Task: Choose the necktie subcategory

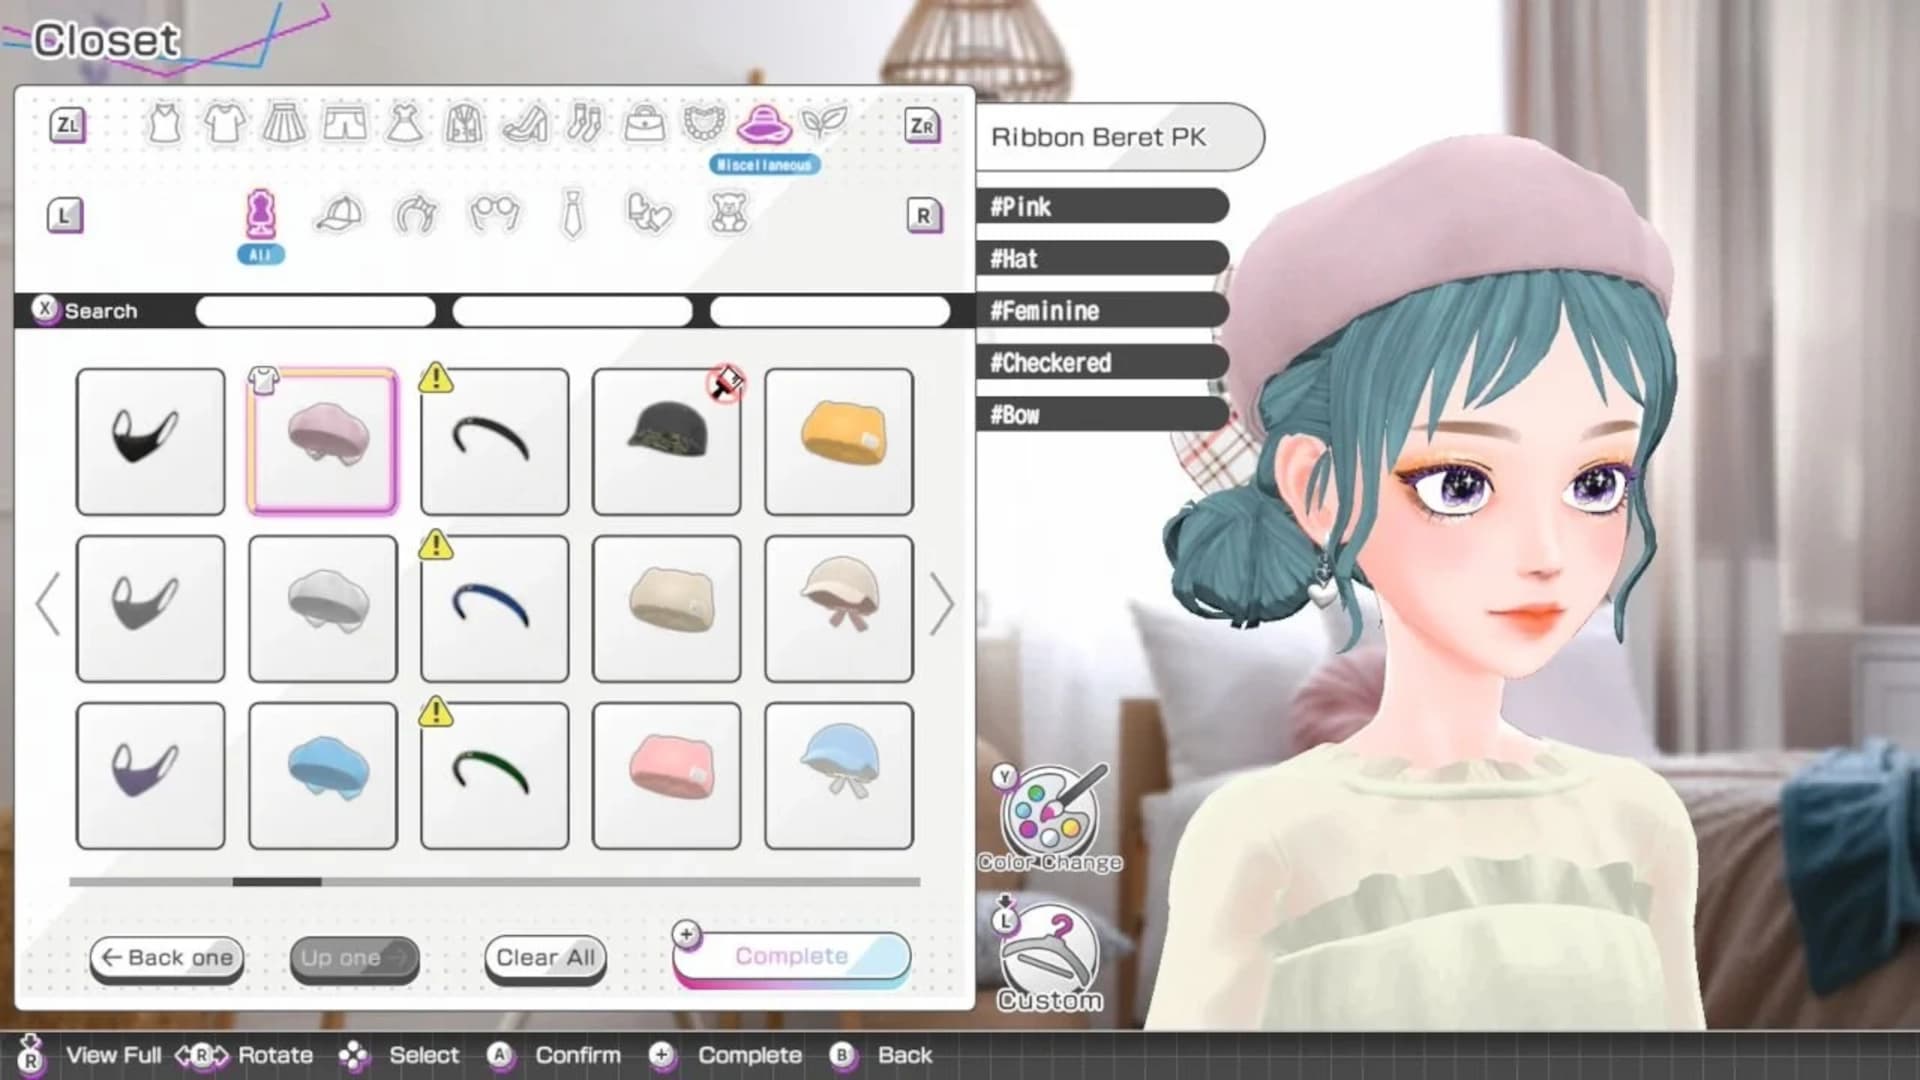Action: (572, 214)
